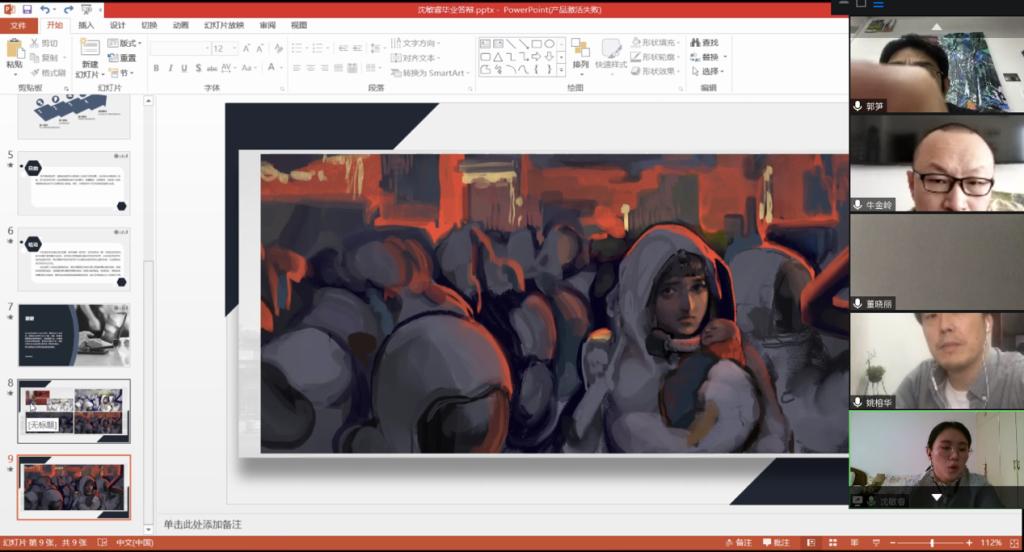Screen dimensions: 1024x552
Task: Click the zoom slider handle
Action: pos(932,543)
